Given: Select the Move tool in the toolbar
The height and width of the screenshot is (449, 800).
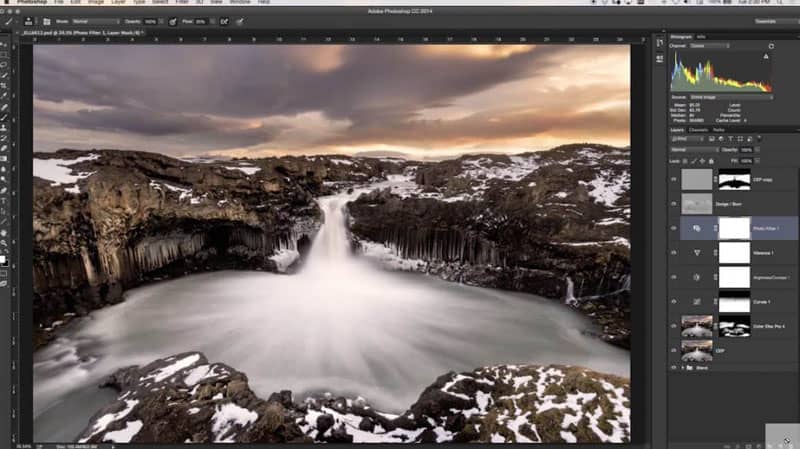Looking at the screenshot, I should [5, 44].
